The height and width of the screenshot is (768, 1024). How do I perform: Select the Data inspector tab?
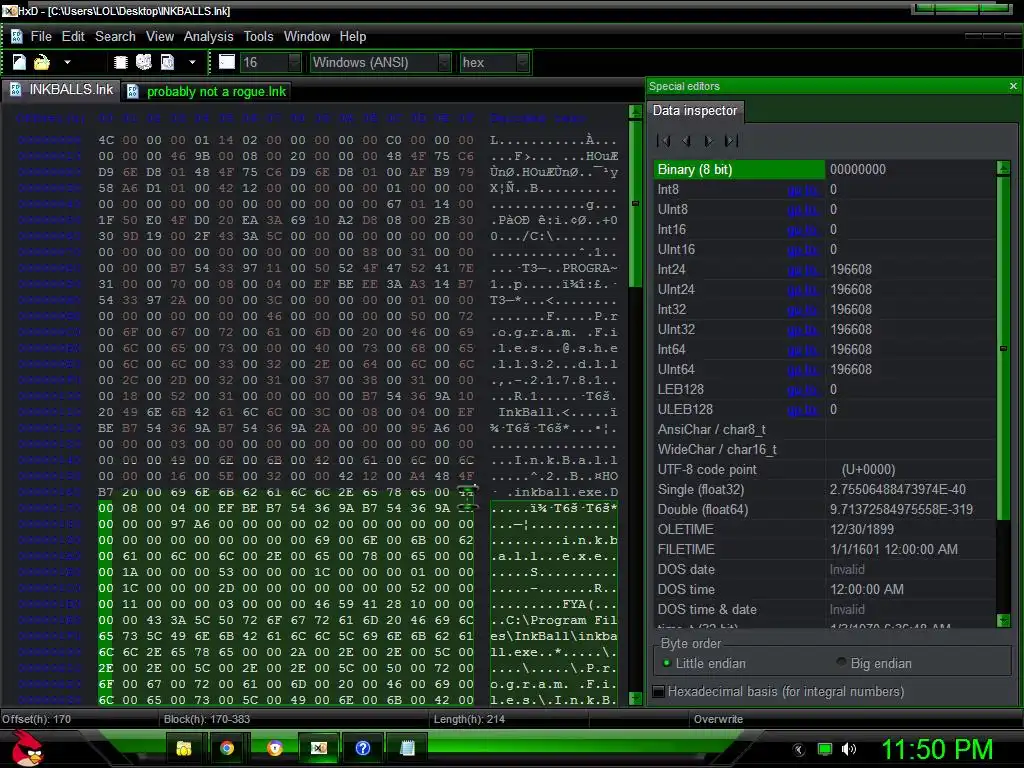point(695,110)
